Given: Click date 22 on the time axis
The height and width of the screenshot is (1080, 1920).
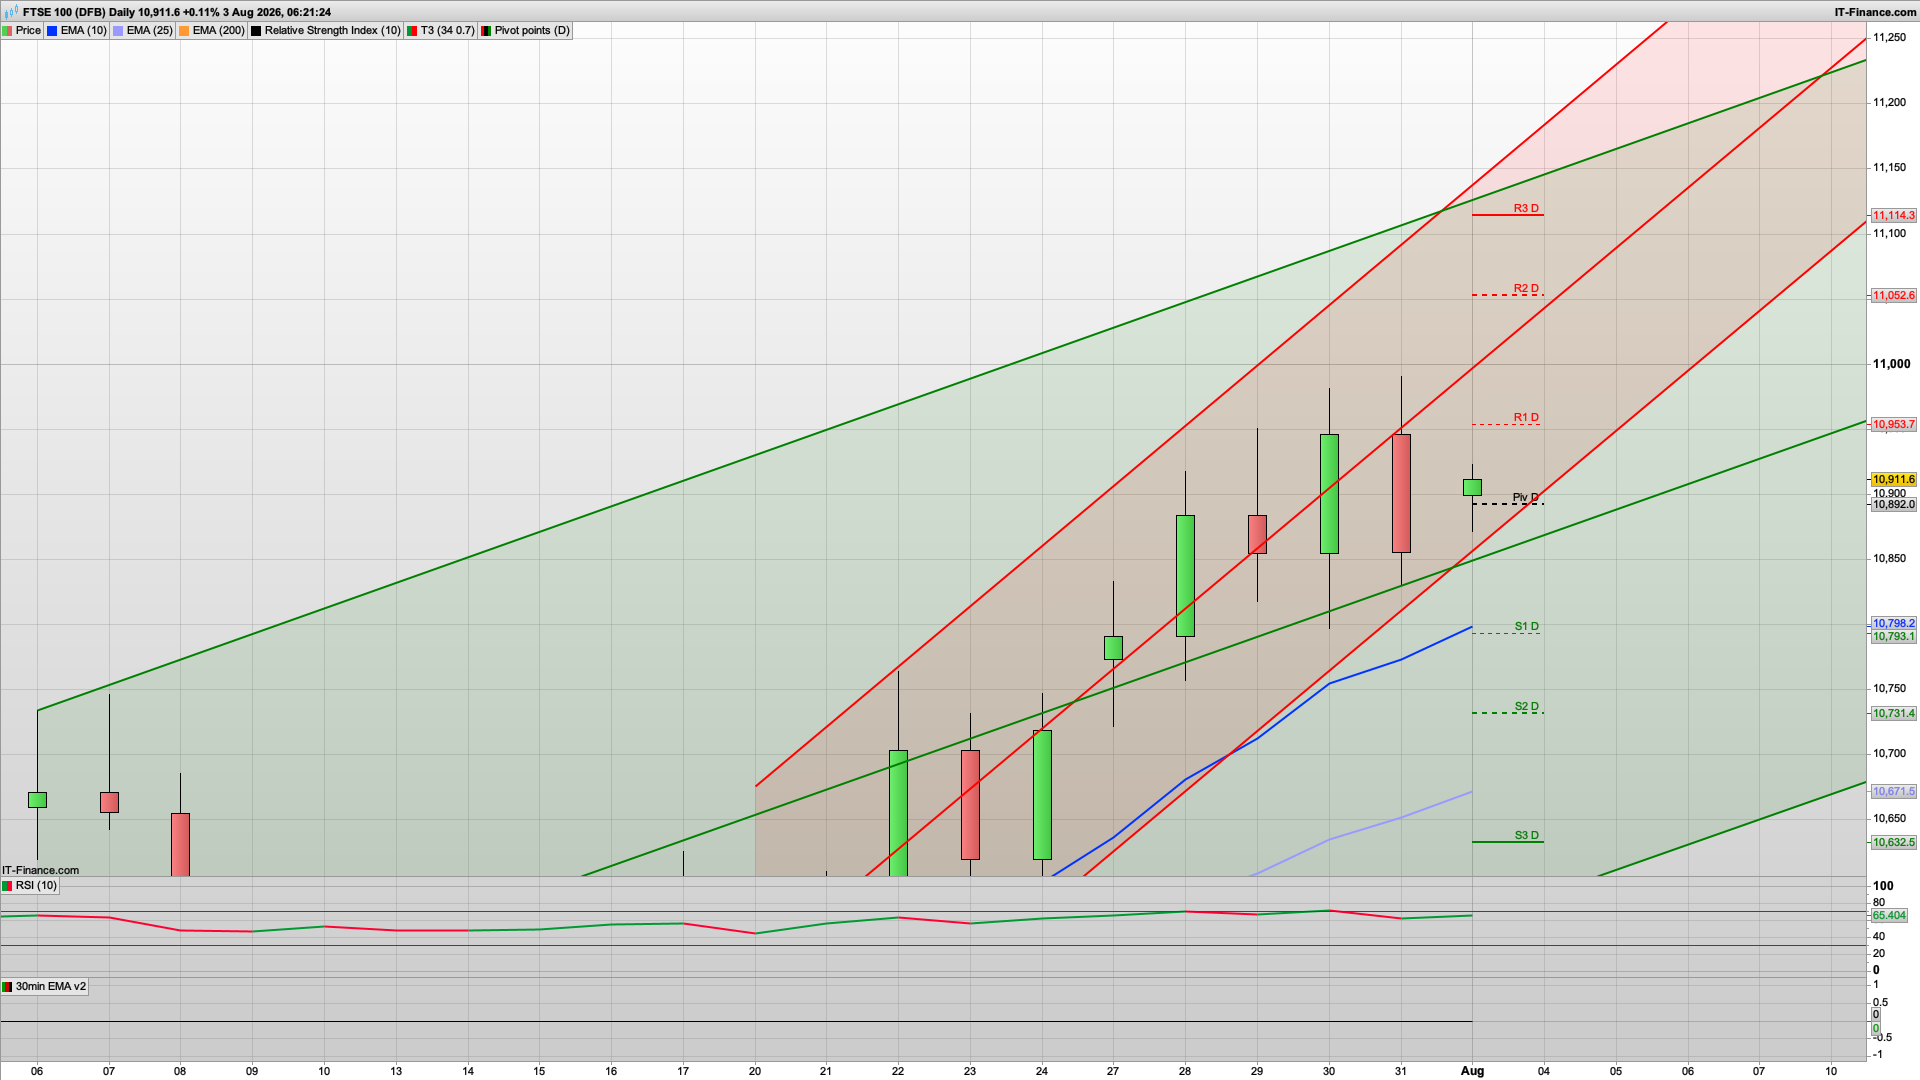Looking at the screenshot, I should (898, 1071).
